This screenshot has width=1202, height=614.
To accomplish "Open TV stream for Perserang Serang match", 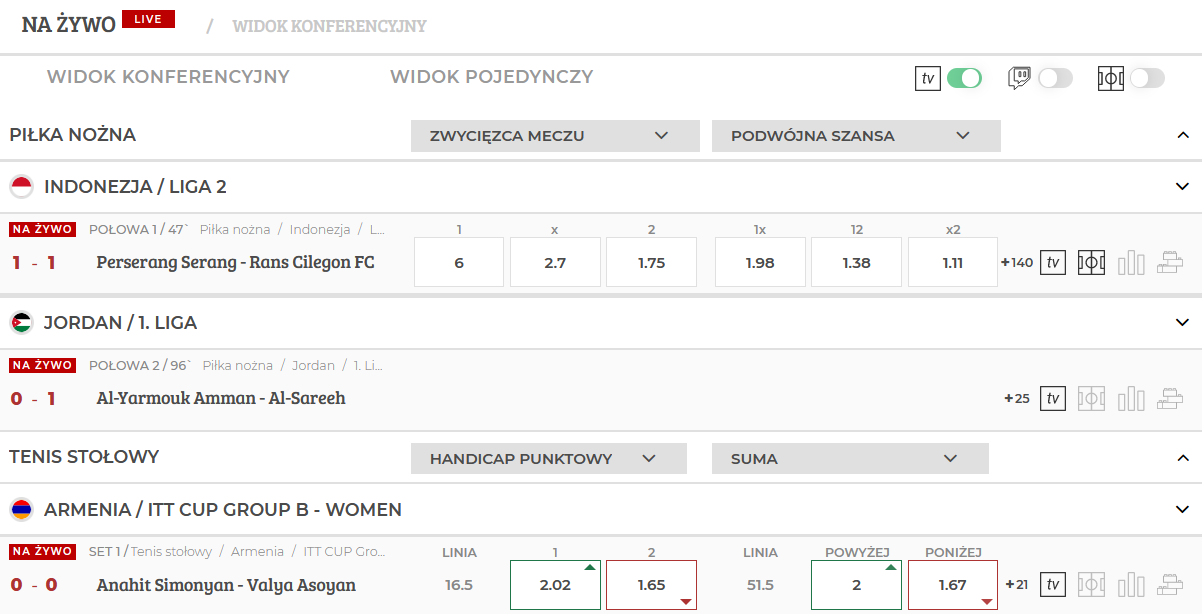I will coord(1052,263).
